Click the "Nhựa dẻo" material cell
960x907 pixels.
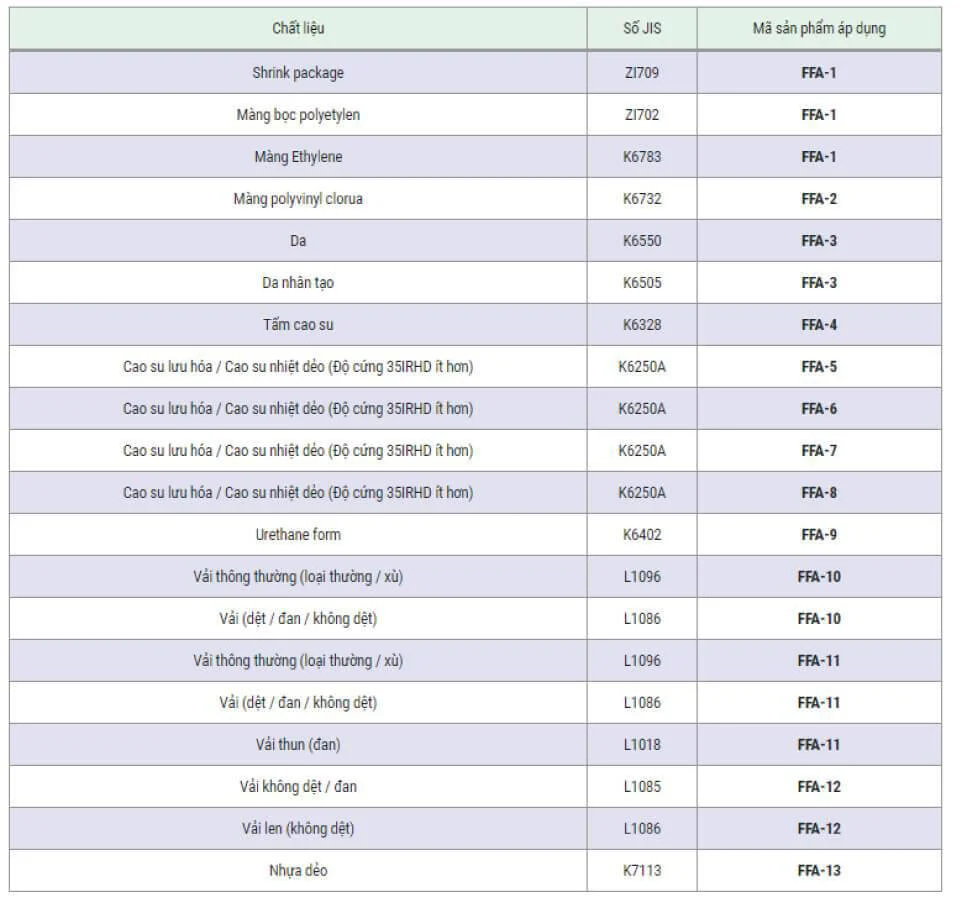coord(298,871)
